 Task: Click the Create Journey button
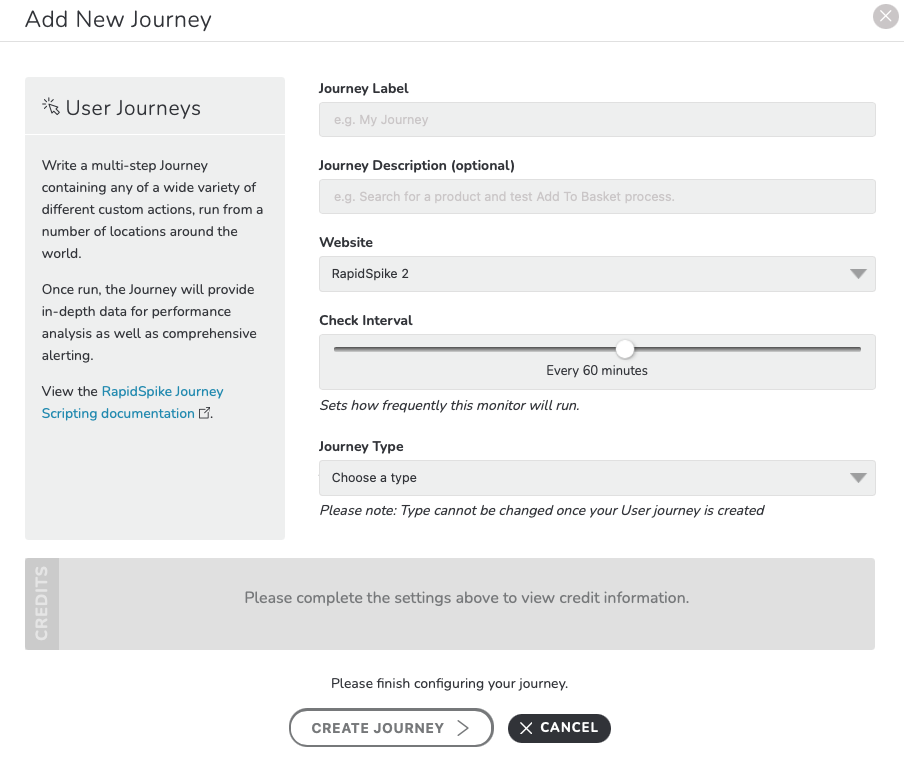click(391, 728)
